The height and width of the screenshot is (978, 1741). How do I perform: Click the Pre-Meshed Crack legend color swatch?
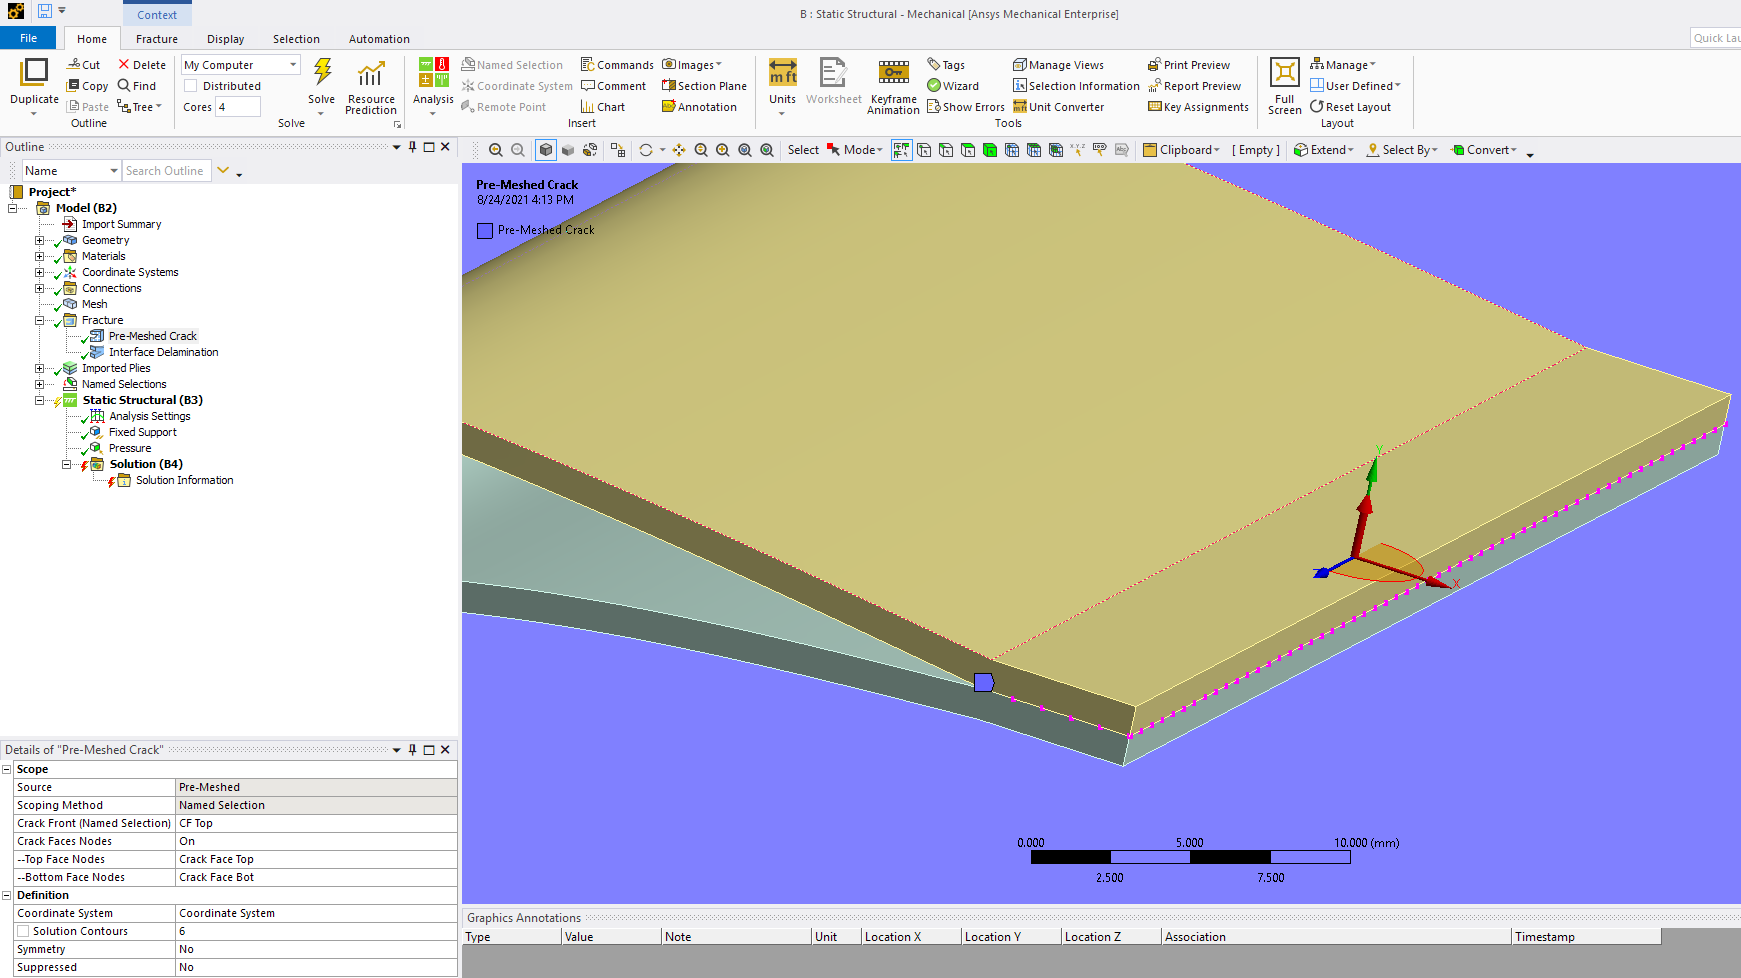485,231
